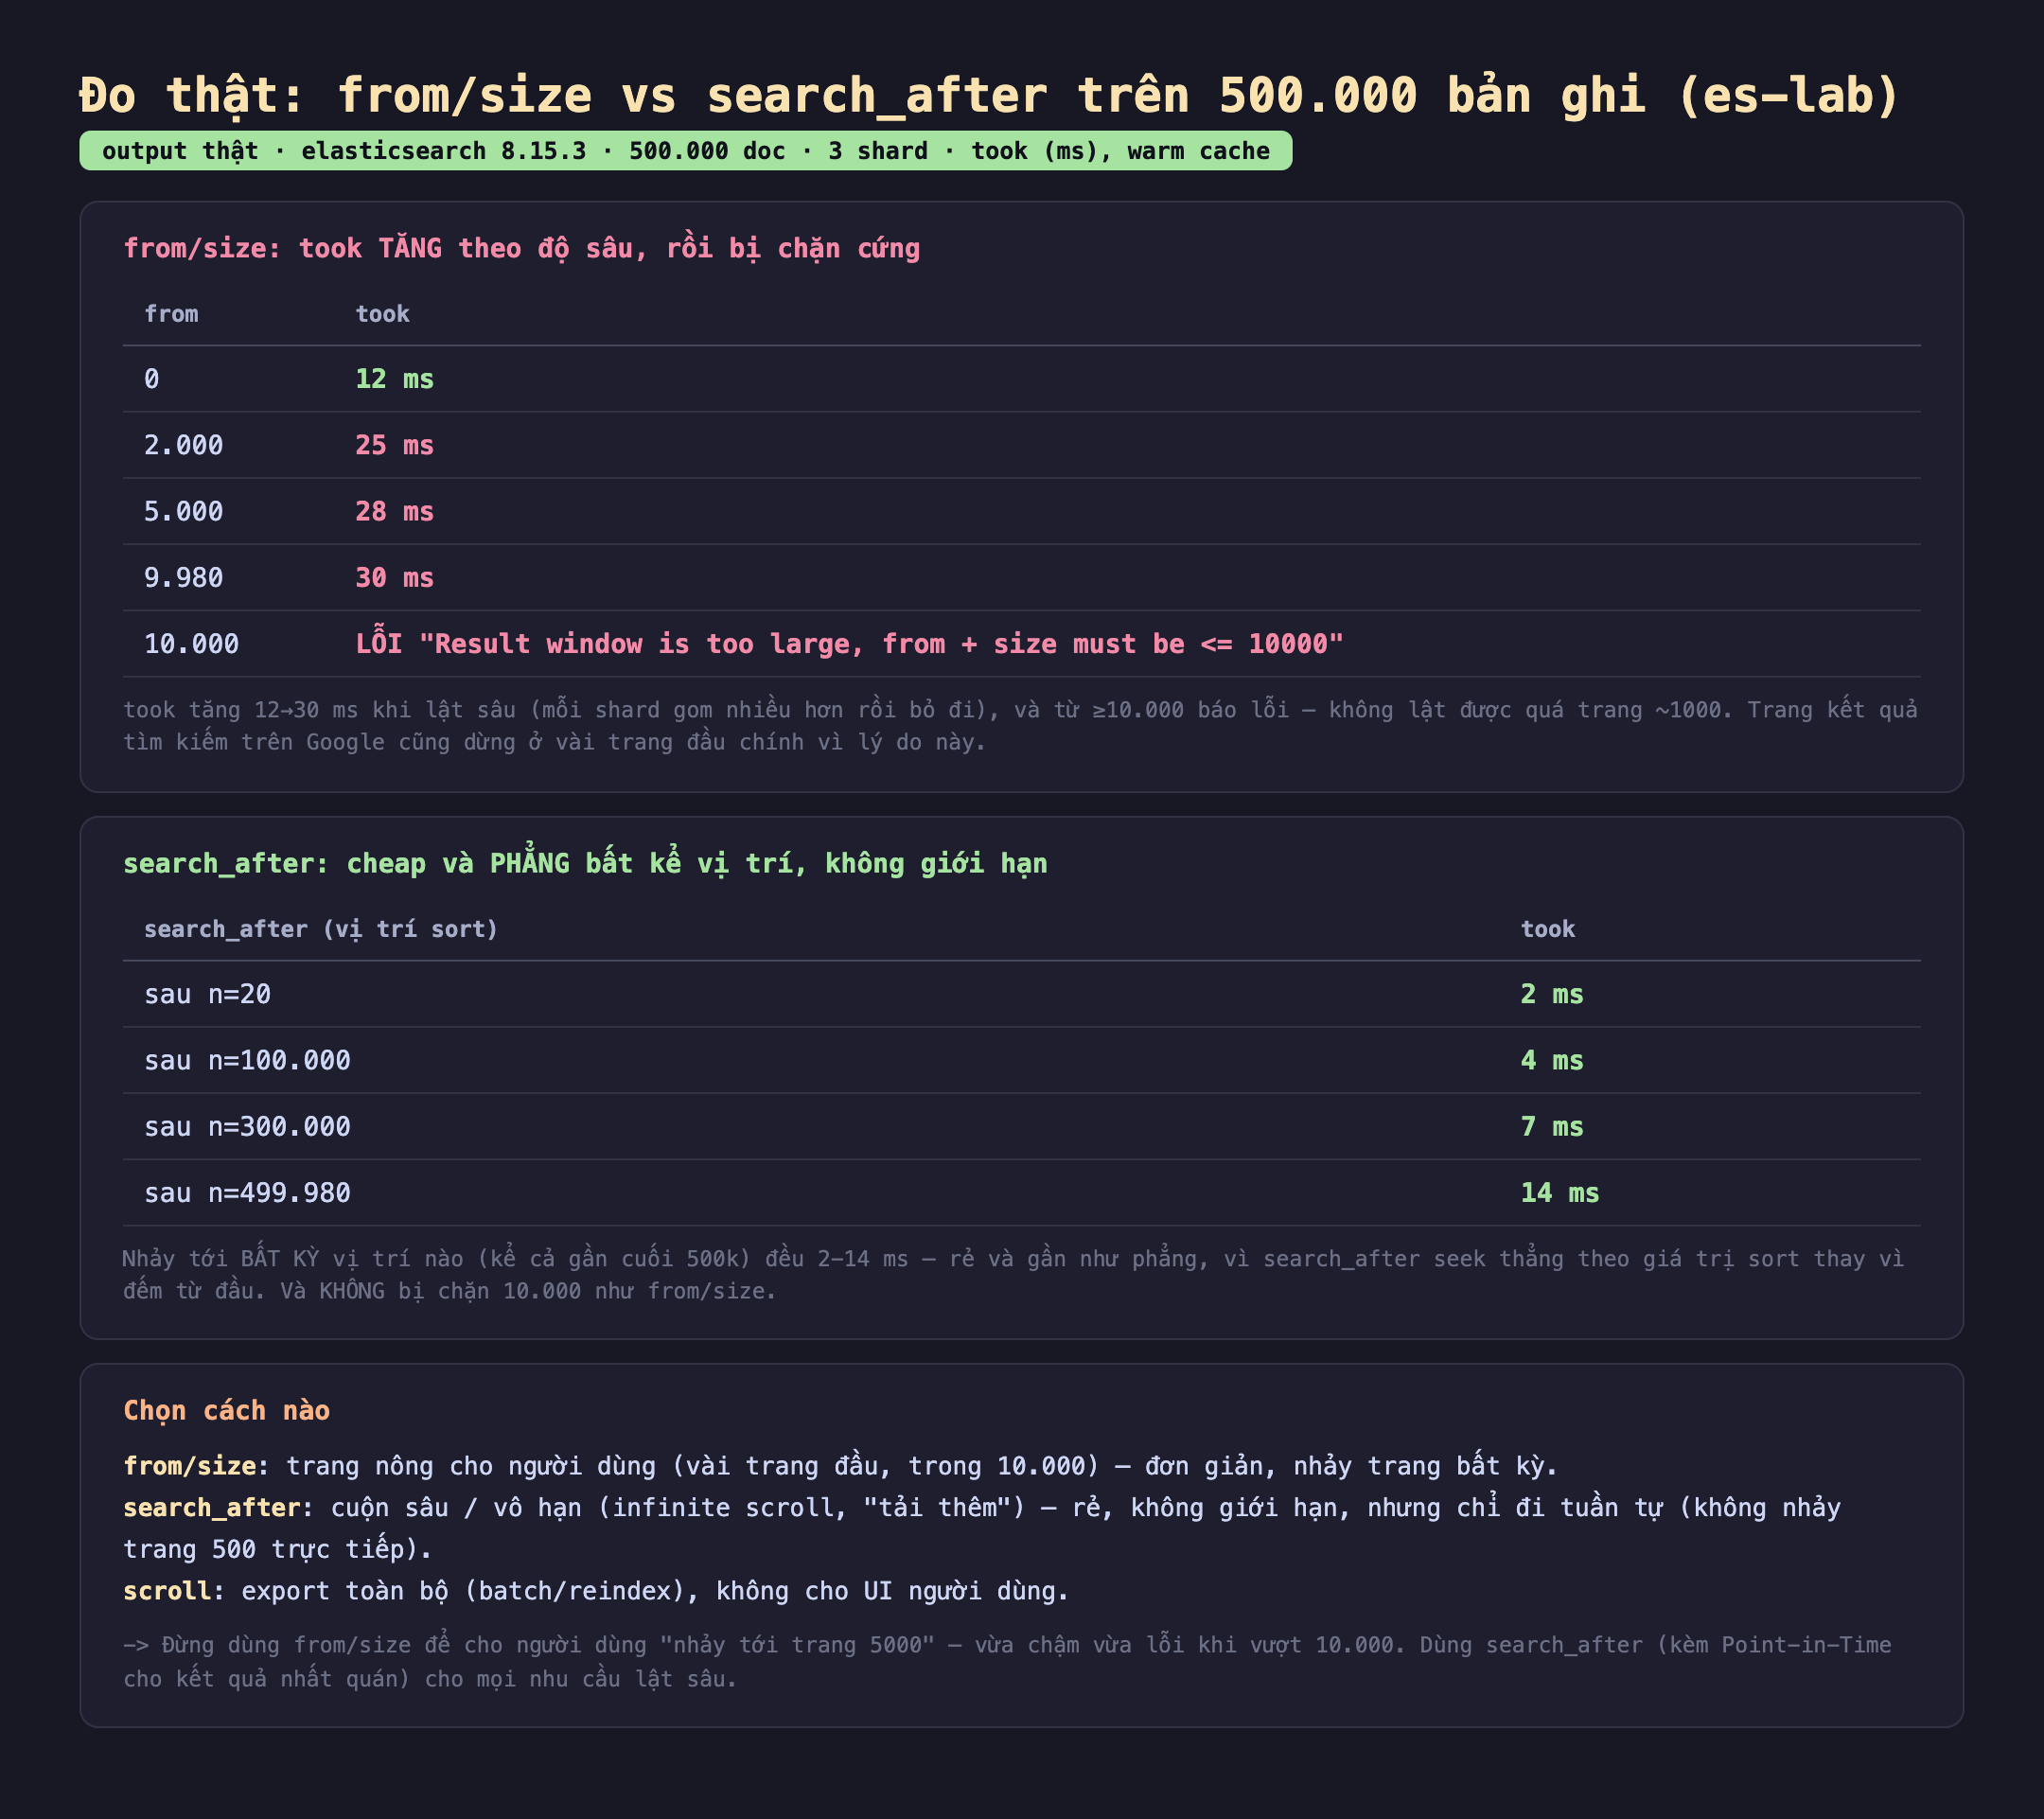Click the error 'LỖI "Result window is too large'
The width and height of the screenshot is (2044, 1819).
pos(849,643)
